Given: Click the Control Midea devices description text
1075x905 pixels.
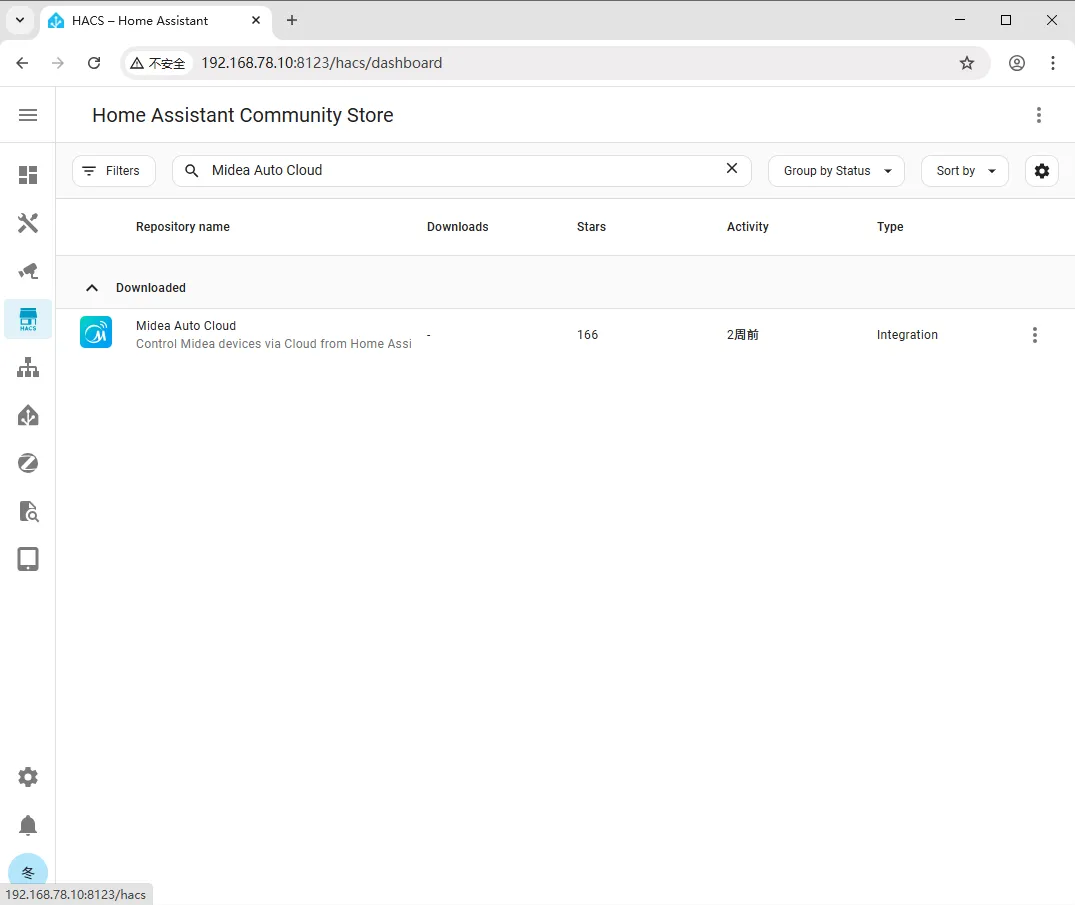Looking at the screenshot, I should click(274, 343).
